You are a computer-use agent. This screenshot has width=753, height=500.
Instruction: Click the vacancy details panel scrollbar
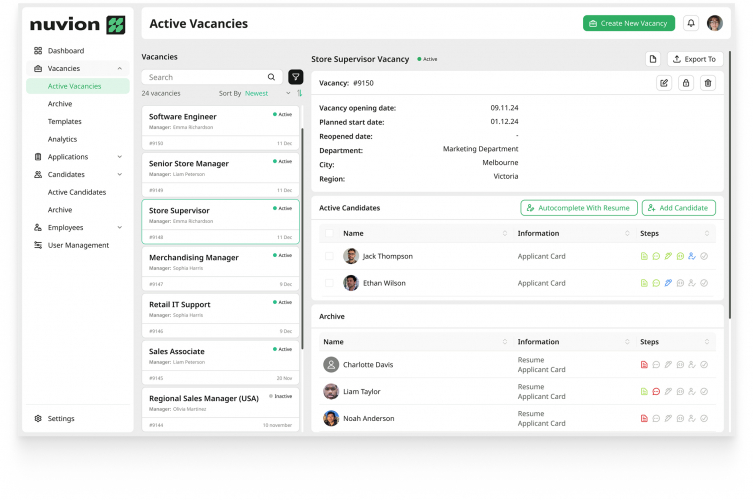(730, 185)
